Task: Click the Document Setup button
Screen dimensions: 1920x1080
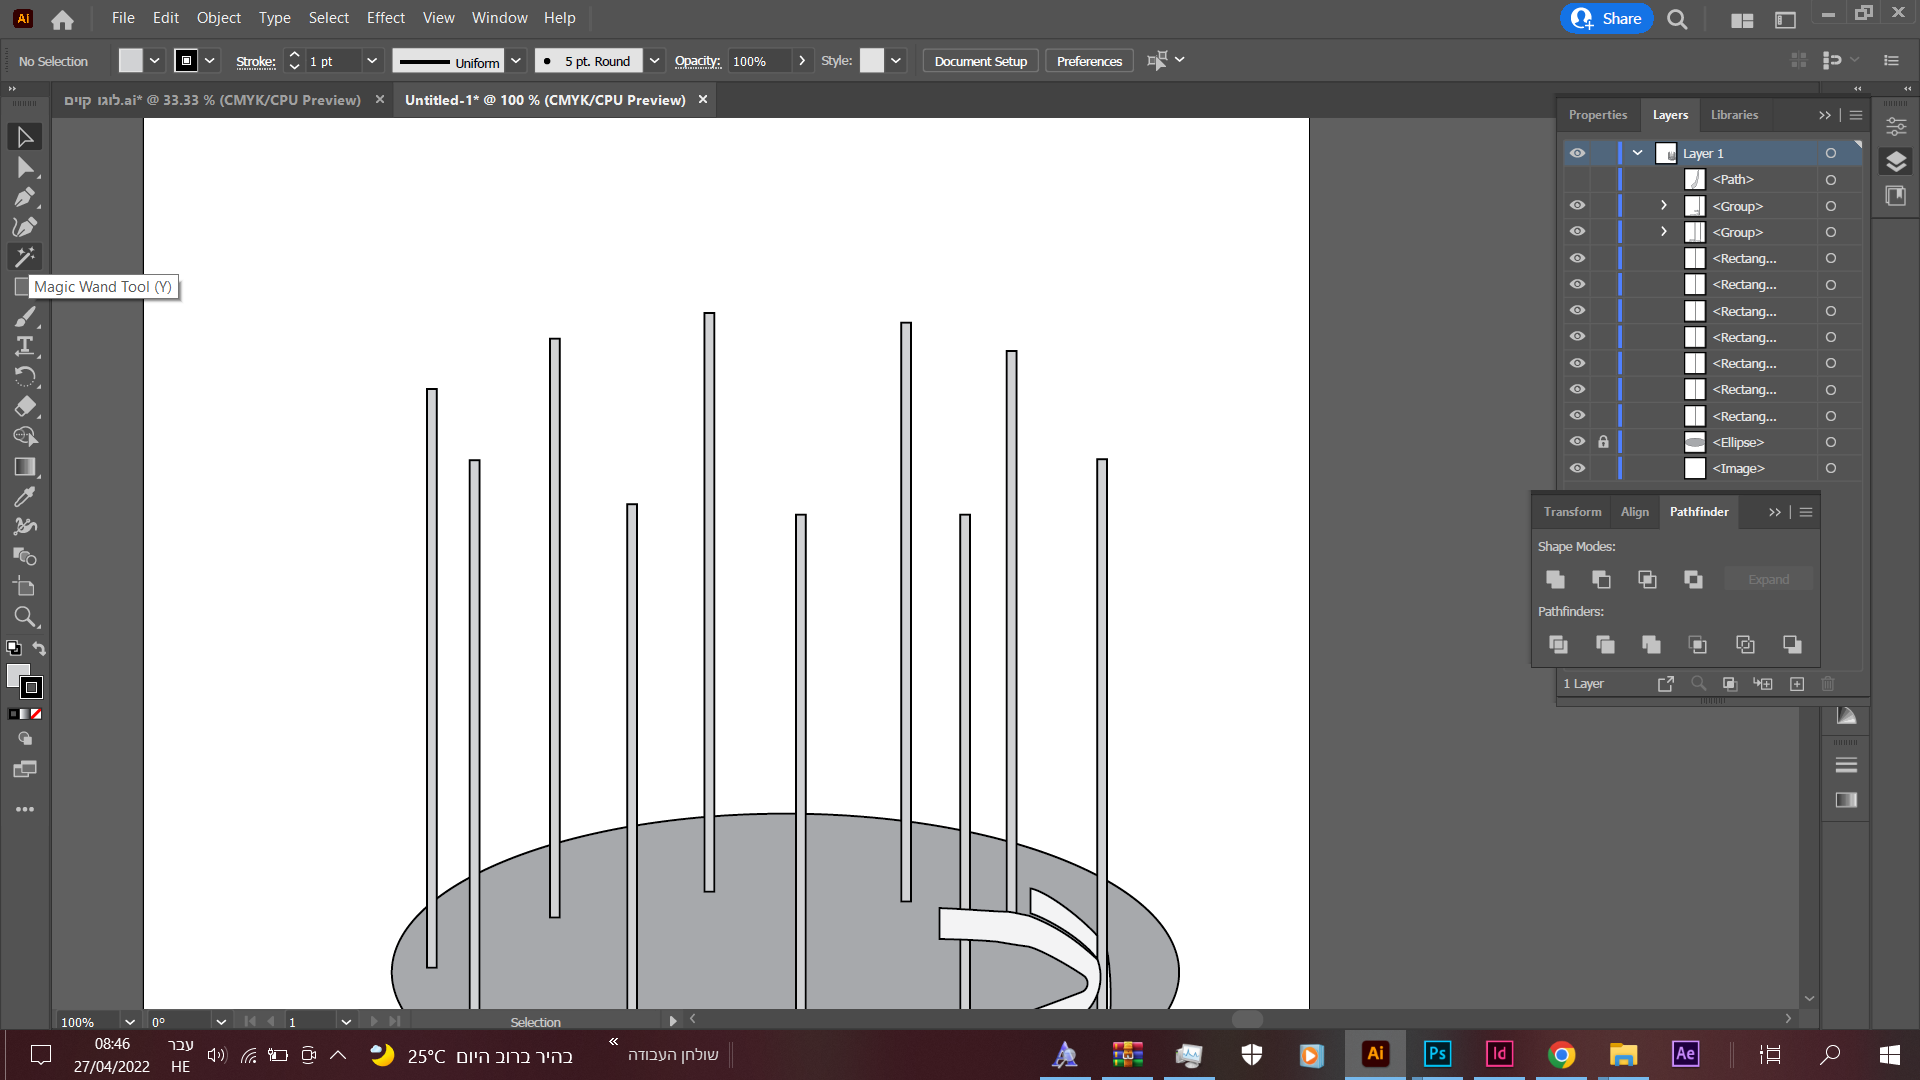Action: 980,61
